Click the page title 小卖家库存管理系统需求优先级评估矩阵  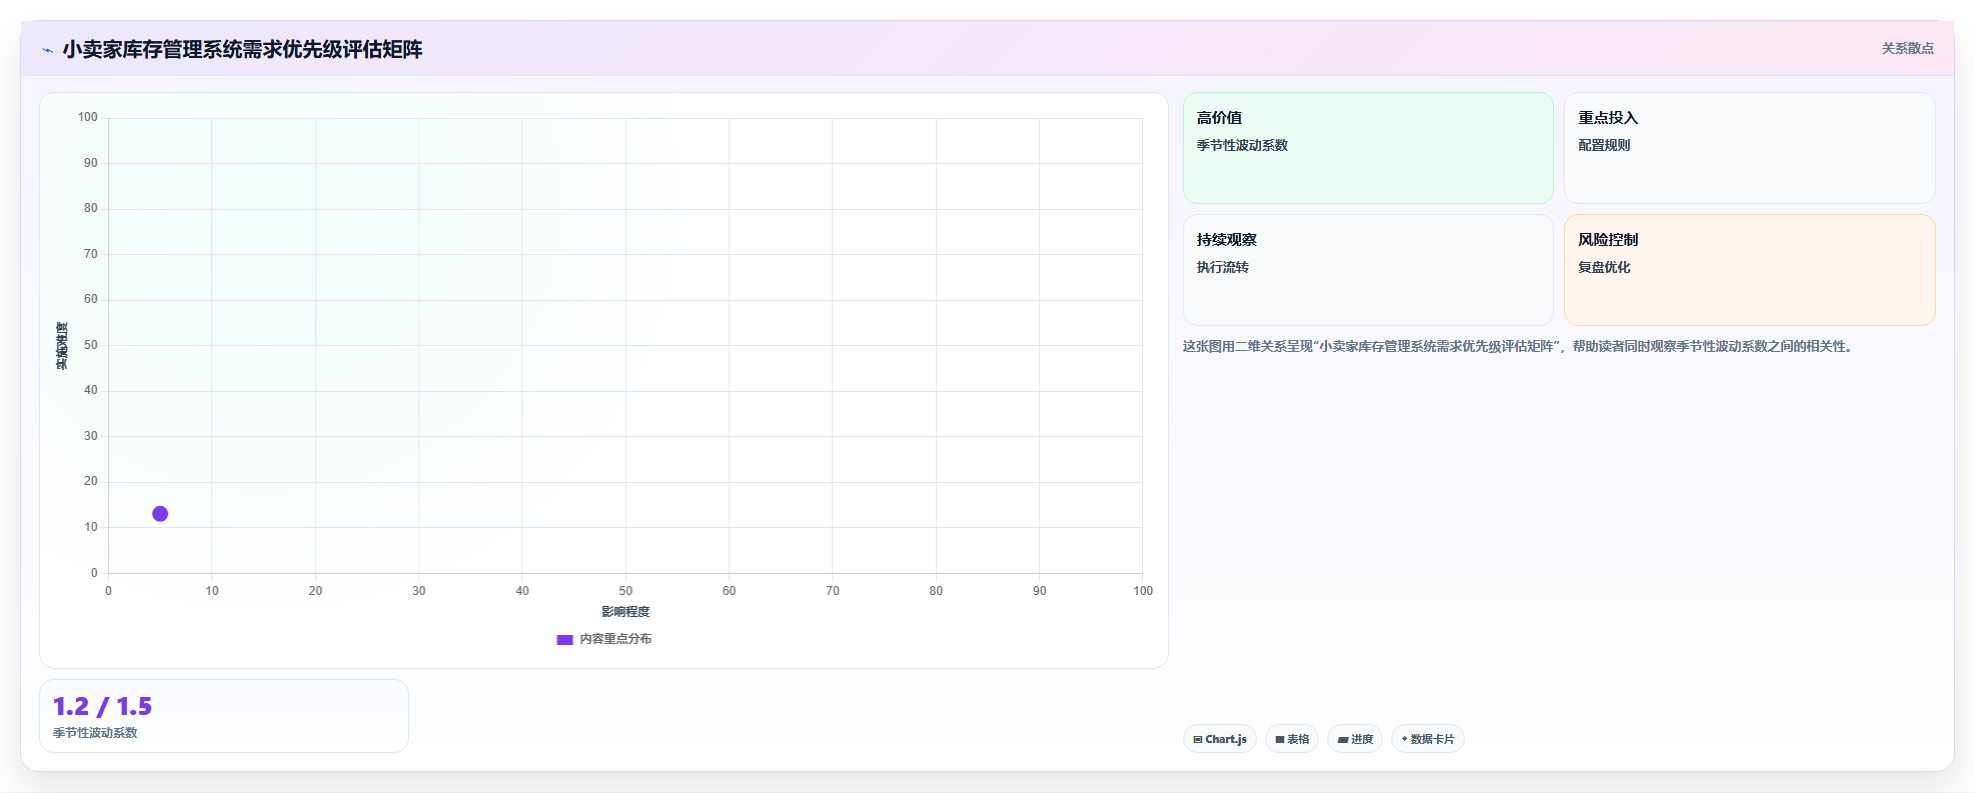click(x=242, y=49)
